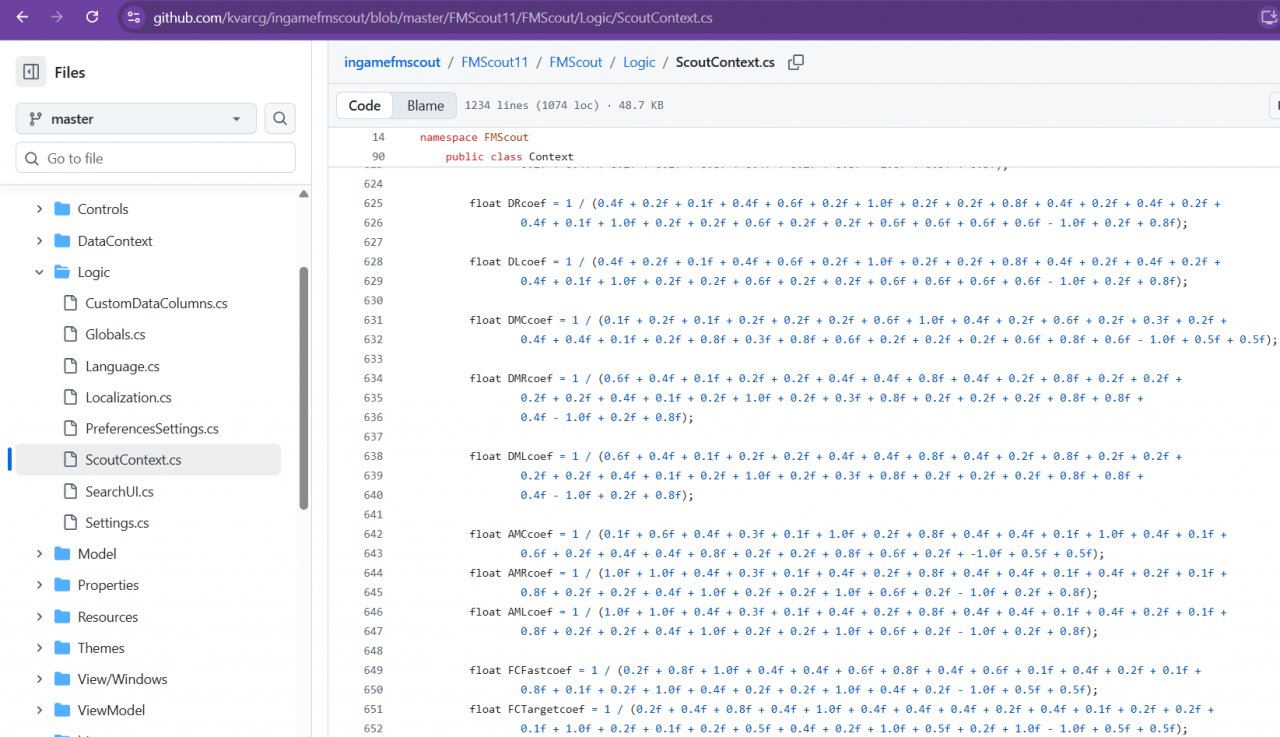Click line number 642
Viewport: 1280px width, 737px height.
click(373, 534)
